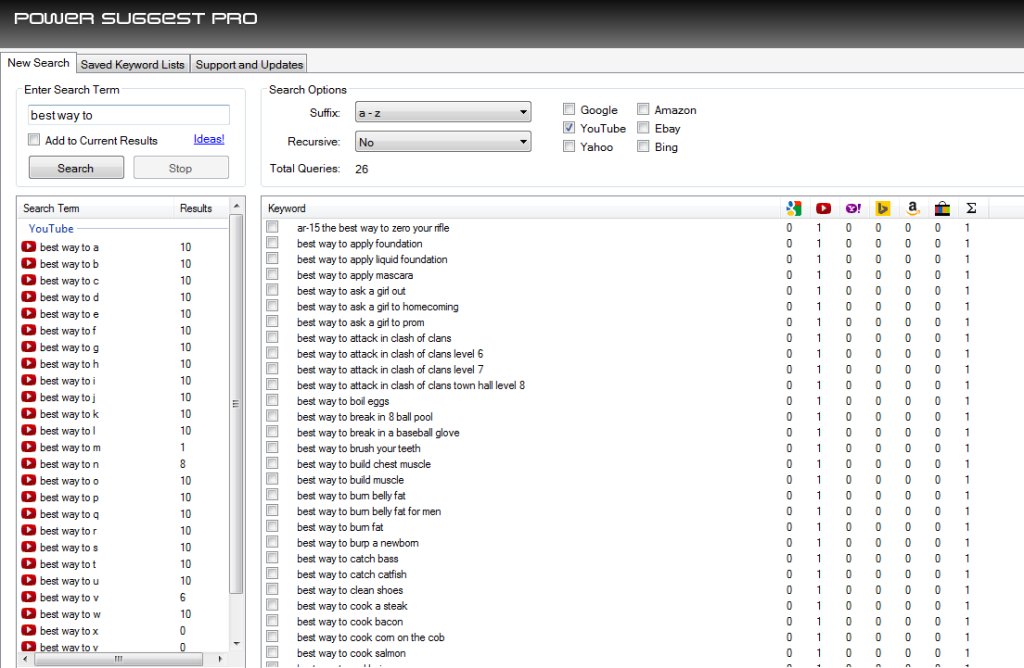Viewport: 1024px width, 668px height.
Task: Tick checkbox for 'best way to apply foundation'
Action: pos(272,243)
